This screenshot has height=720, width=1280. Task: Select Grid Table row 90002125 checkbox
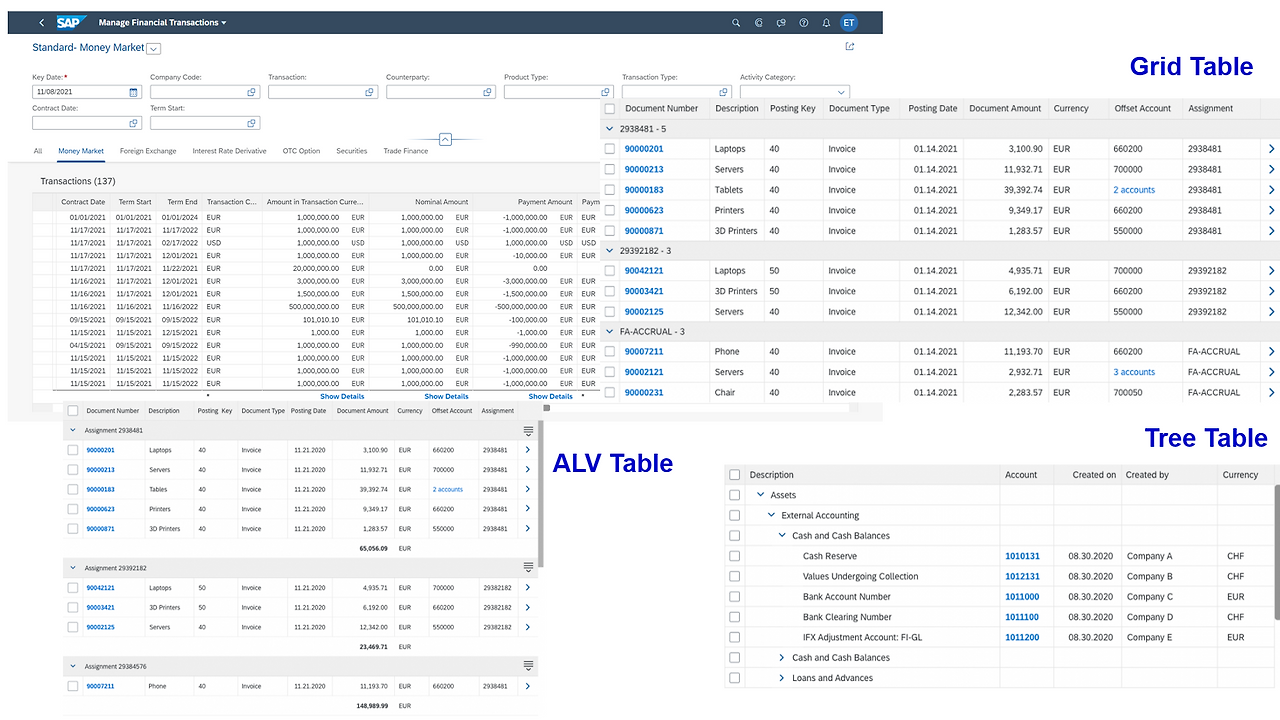coord(610,312)
